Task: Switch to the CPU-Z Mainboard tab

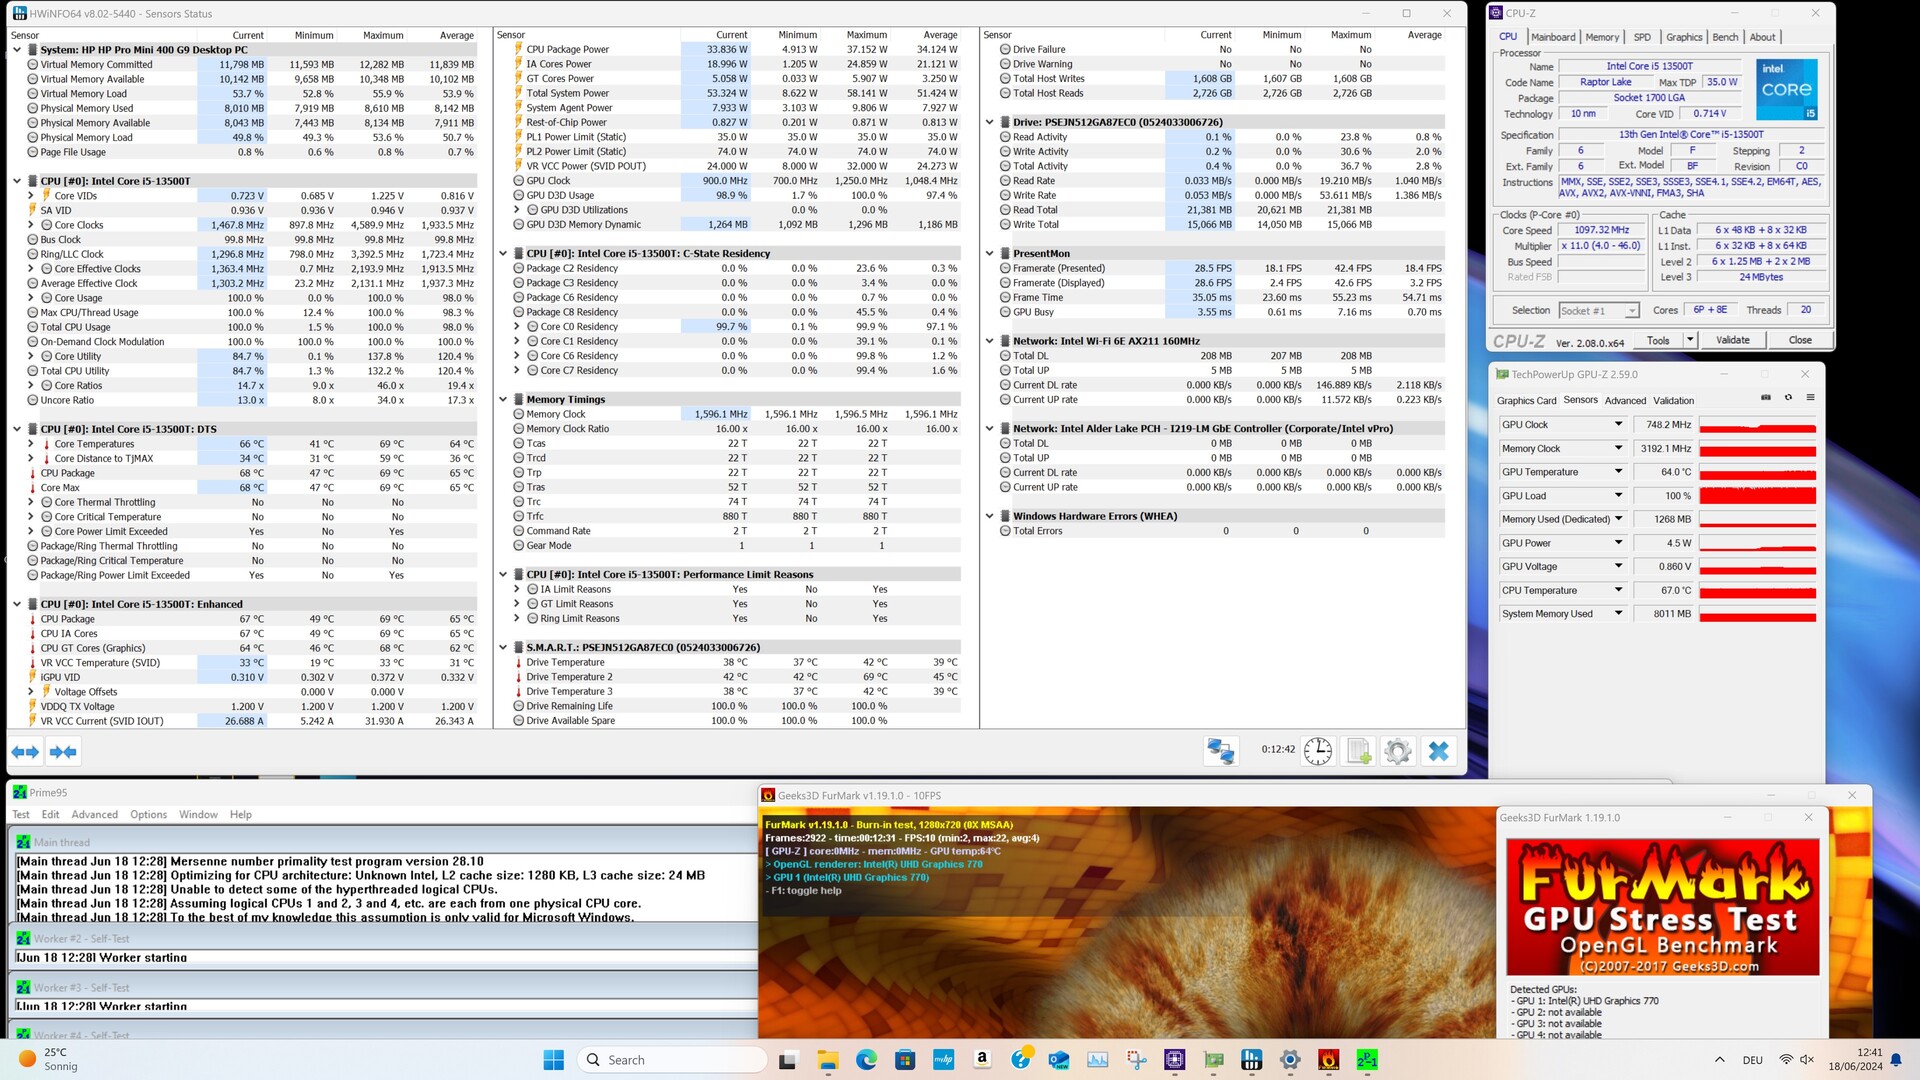Action: point(1553,37)
